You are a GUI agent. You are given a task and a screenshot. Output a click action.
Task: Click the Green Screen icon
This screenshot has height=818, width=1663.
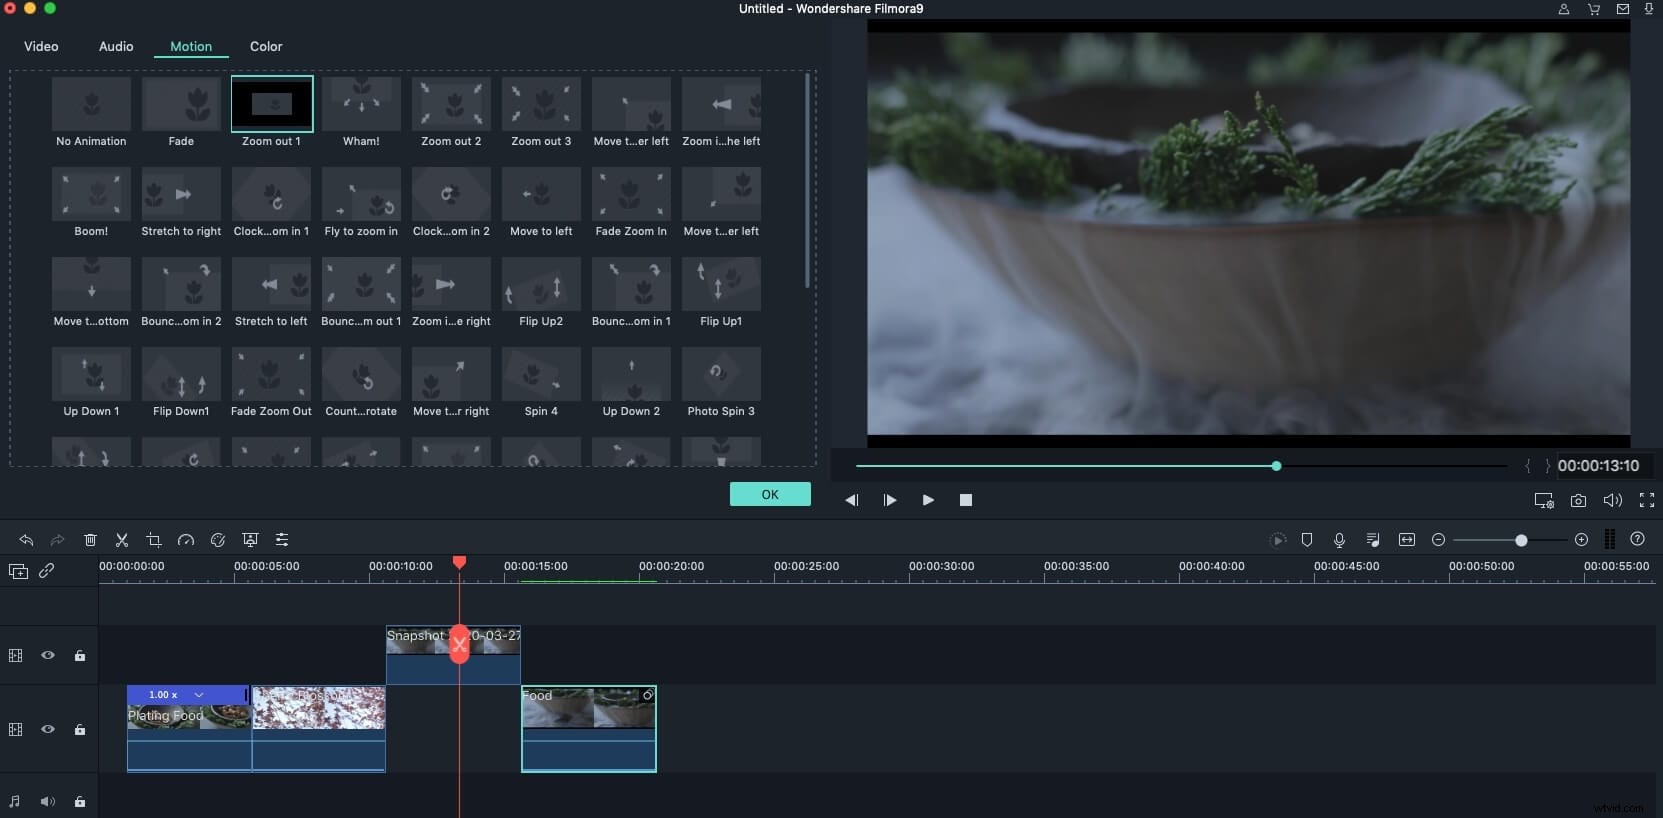(x=250, y=540)
